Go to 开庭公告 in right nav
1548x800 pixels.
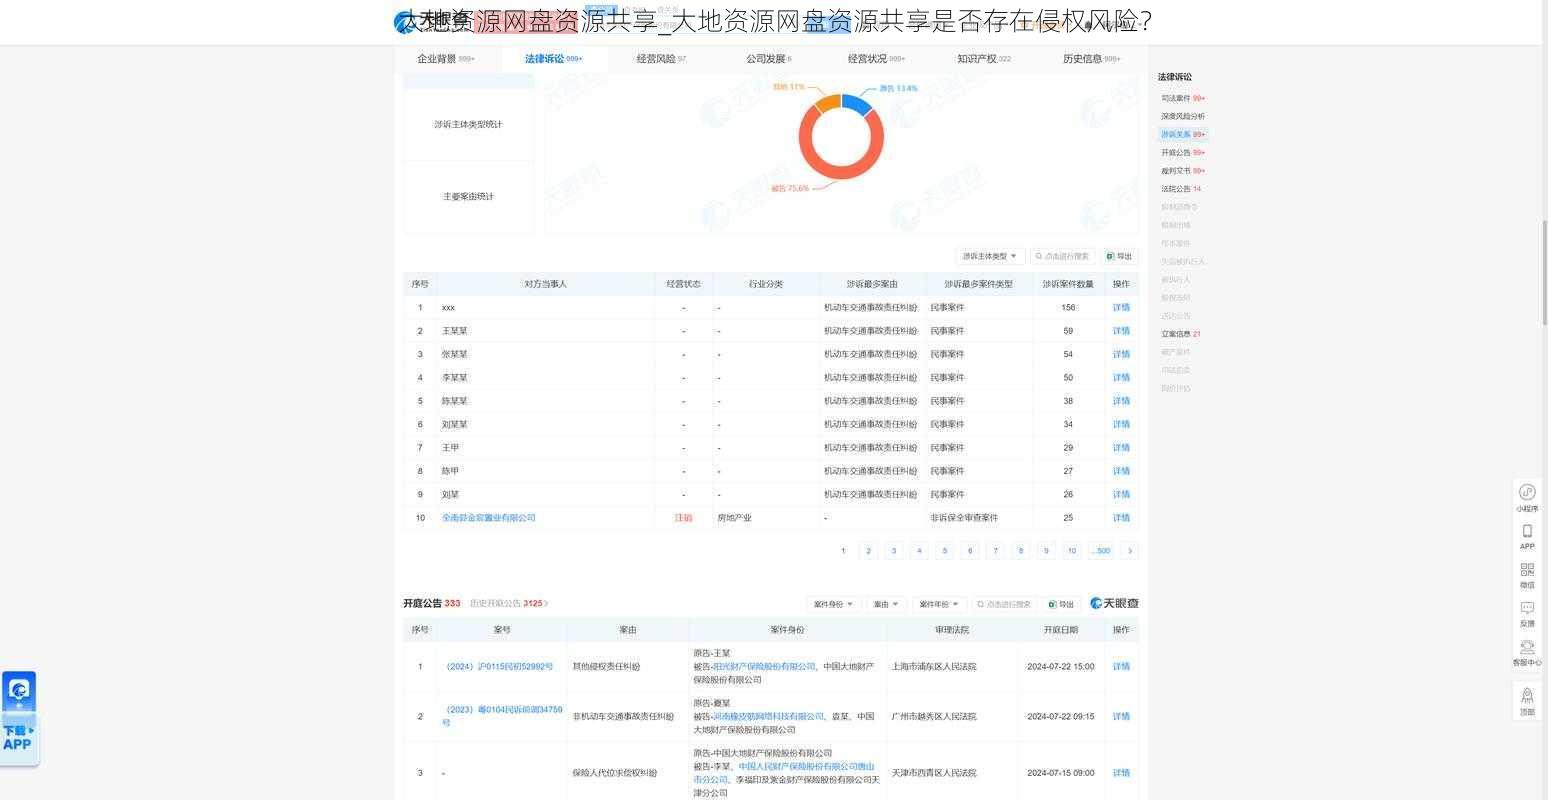[1183, 153]
